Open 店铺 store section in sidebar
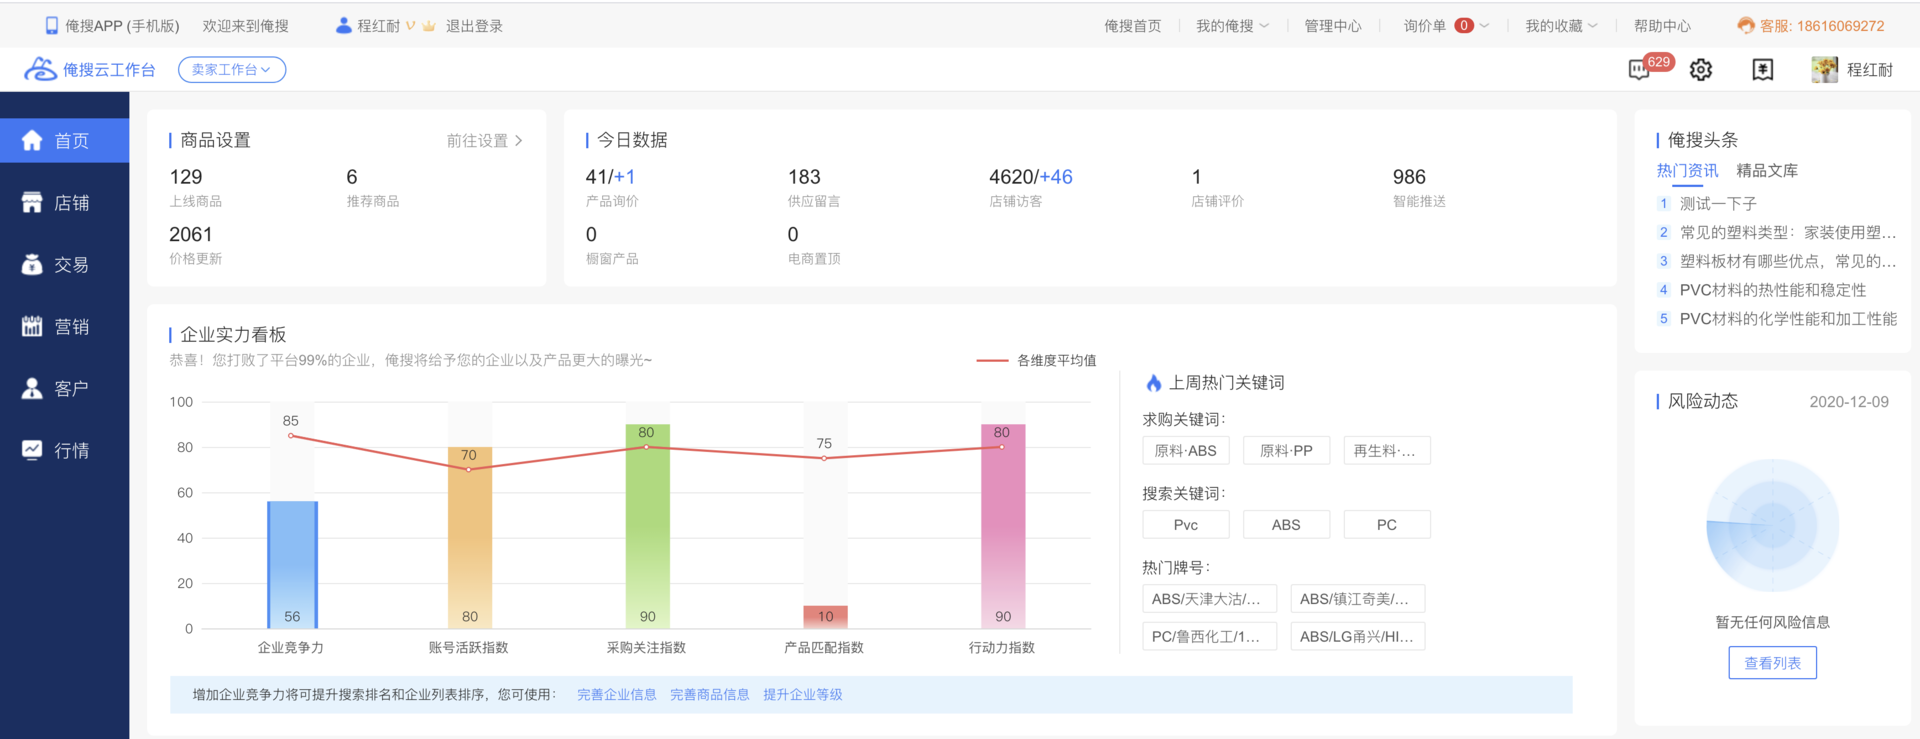1920x739 pixels. coord(65,203)
